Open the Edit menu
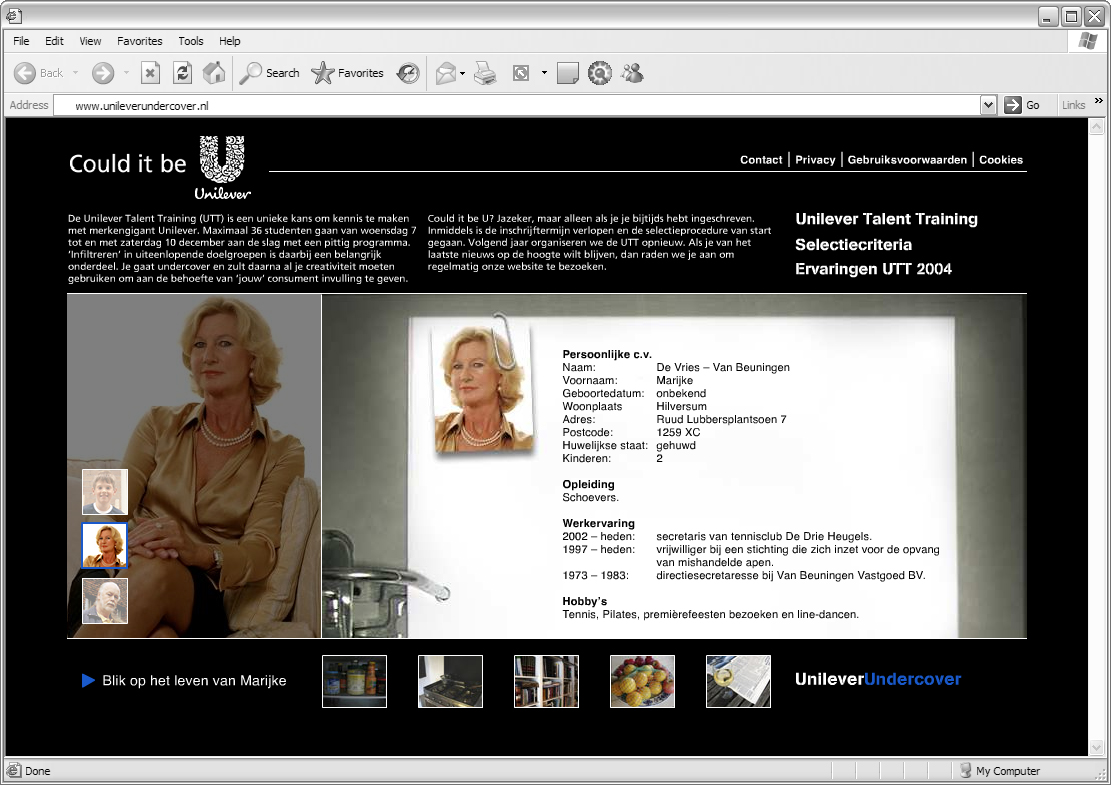The height and width of the screenshot is (785, 1111). [54, 41]
